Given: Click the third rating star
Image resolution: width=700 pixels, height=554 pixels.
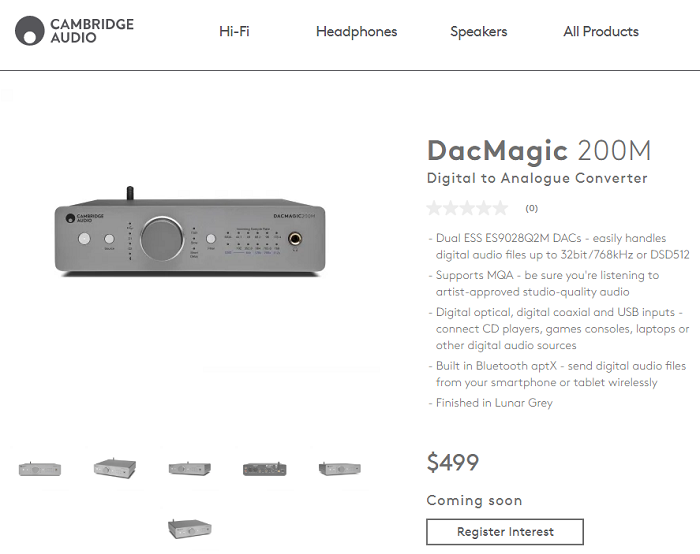Looking at the screenshot, I should point(467,208).
